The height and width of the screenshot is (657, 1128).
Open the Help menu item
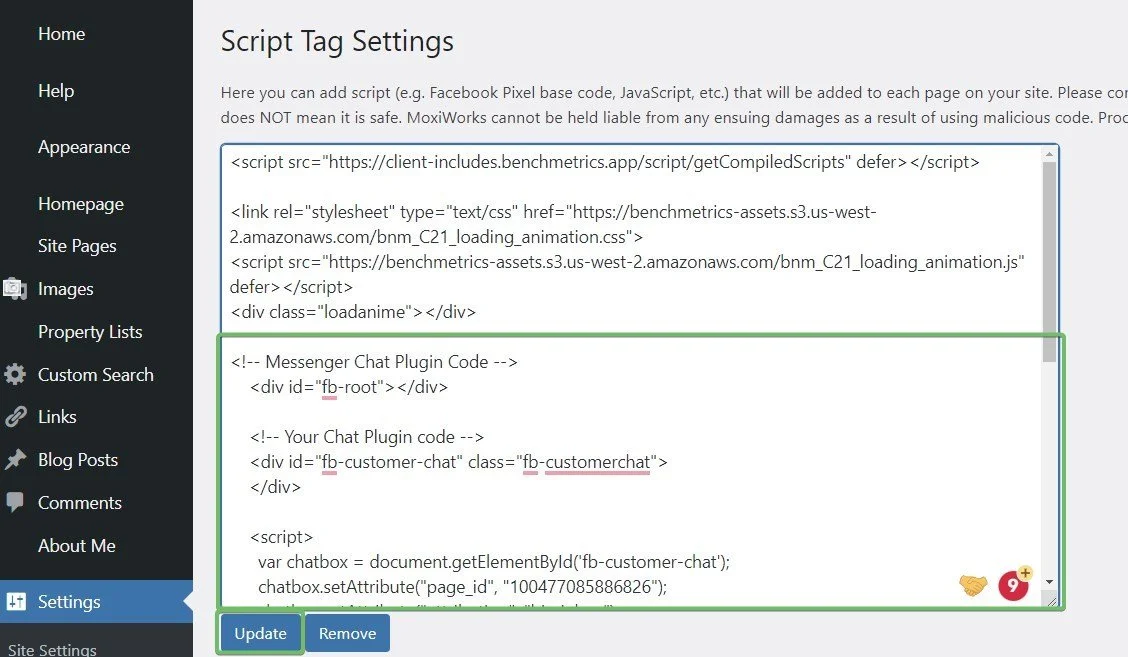point(56,91)
